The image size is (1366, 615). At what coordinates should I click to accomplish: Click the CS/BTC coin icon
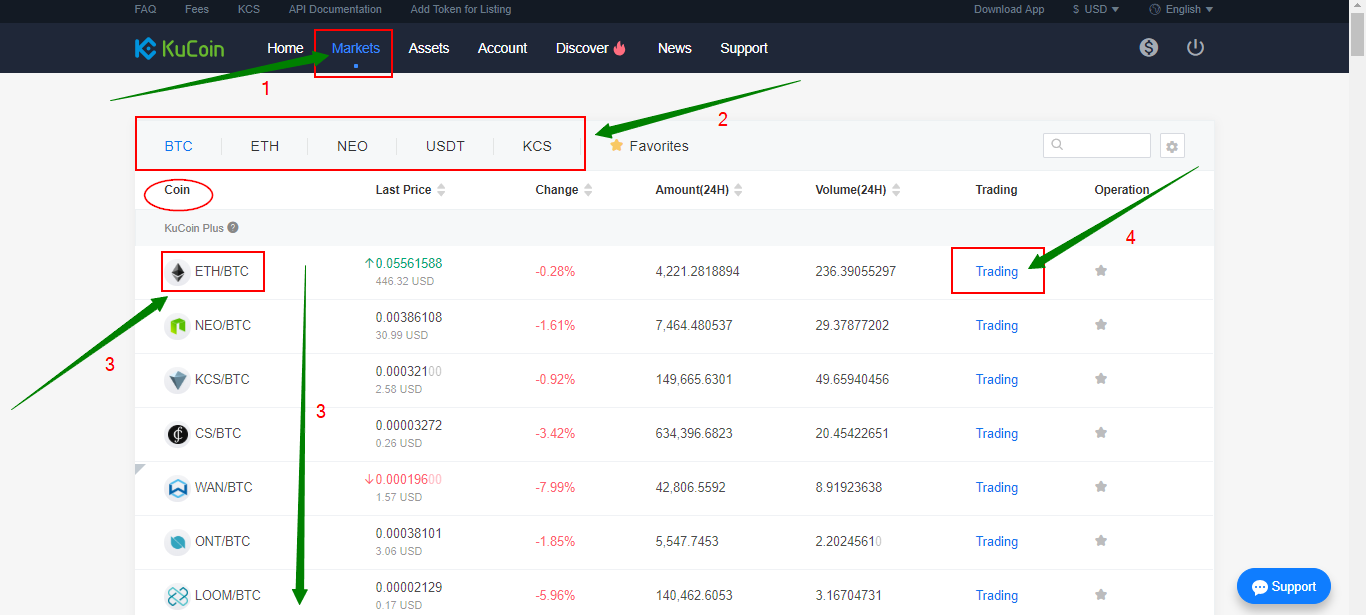pyautogui.click(x=177, y=434)
